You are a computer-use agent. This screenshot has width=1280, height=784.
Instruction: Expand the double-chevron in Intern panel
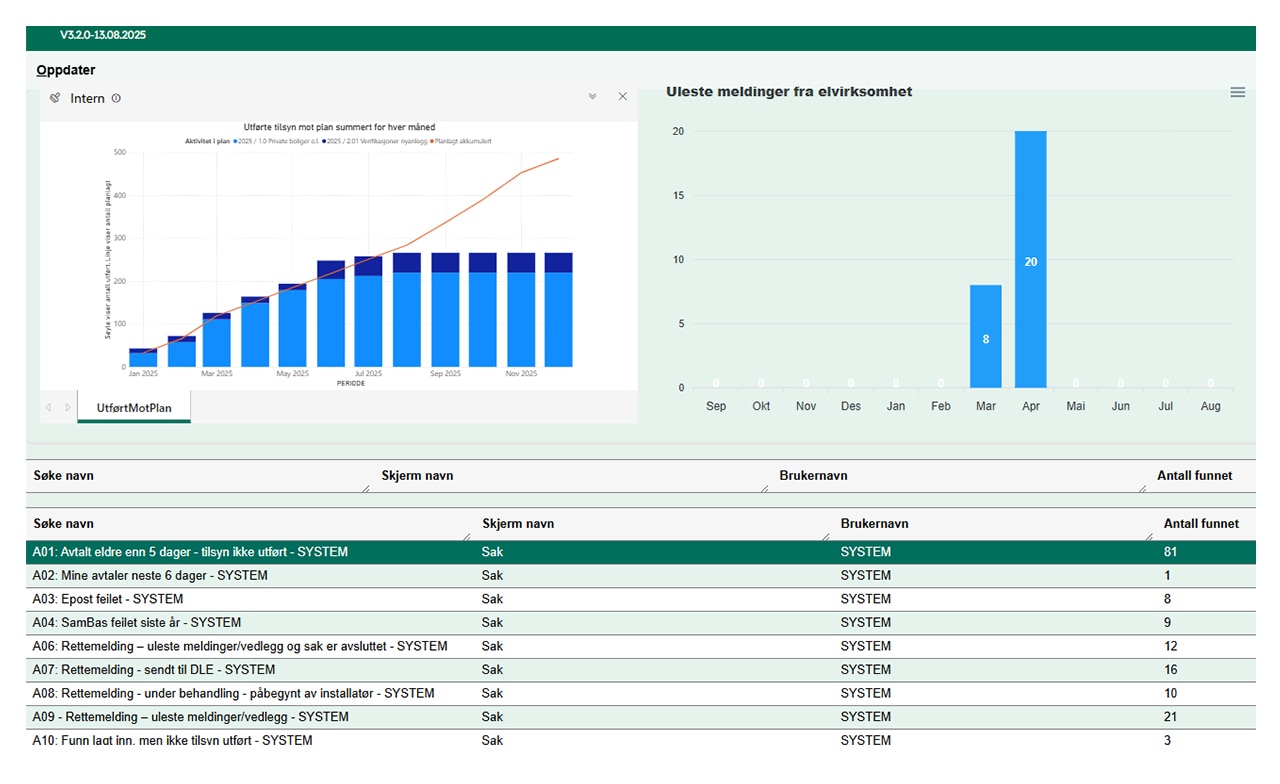tap(592, 97)
